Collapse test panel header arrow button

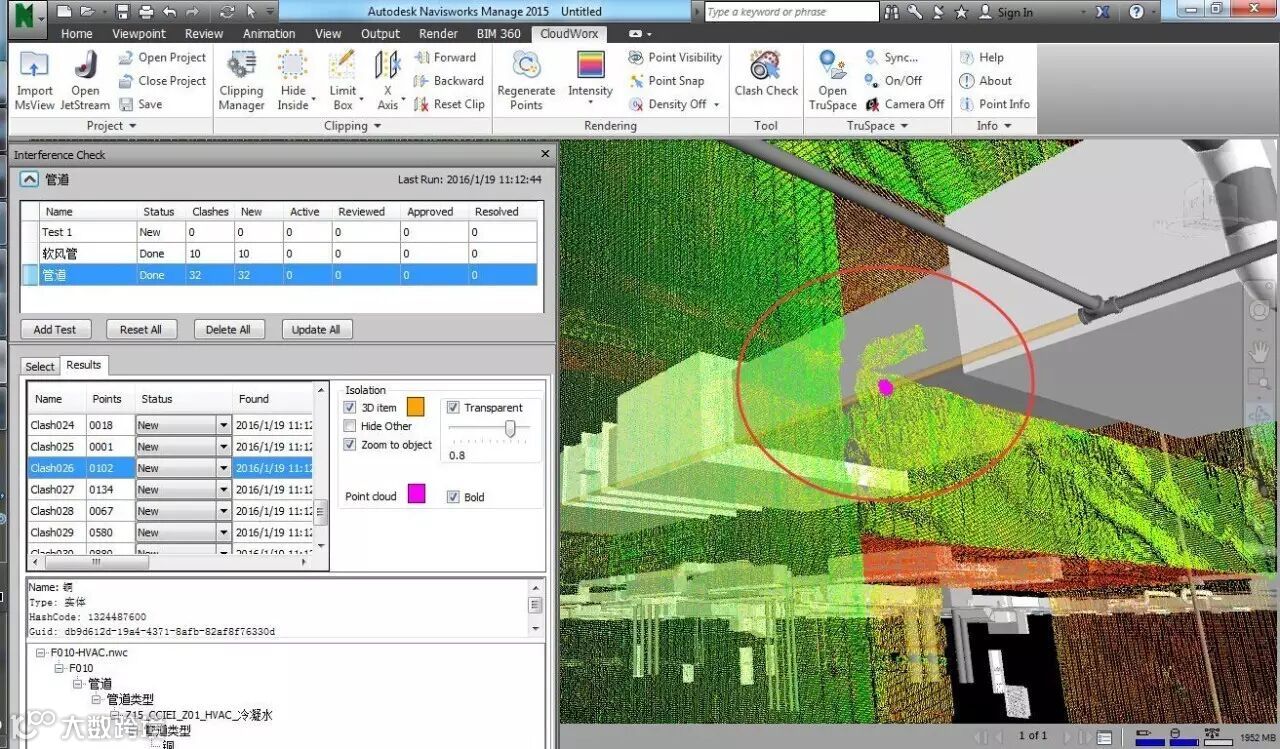pyautogui.click(x=29, y=180)
